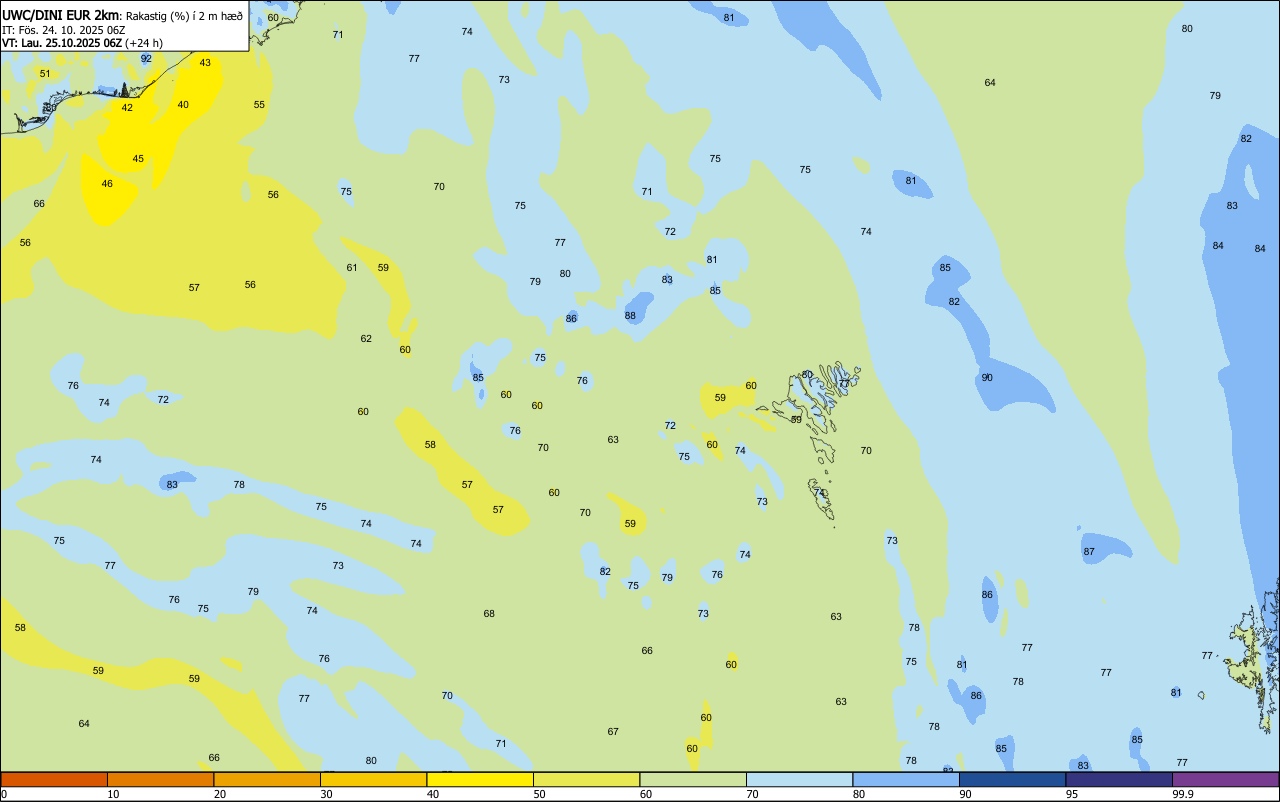Viewport: 1280px width, 802px height.
Task: Click the map value '87' in the small blue patch
Action: (x=1089, y=552)
